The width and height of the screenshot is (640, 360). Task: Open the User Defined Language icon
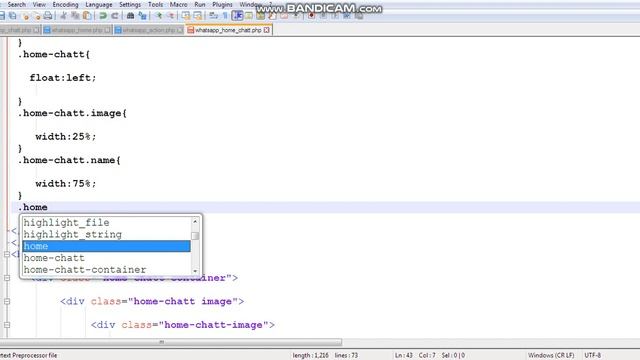tap(249, 16)
